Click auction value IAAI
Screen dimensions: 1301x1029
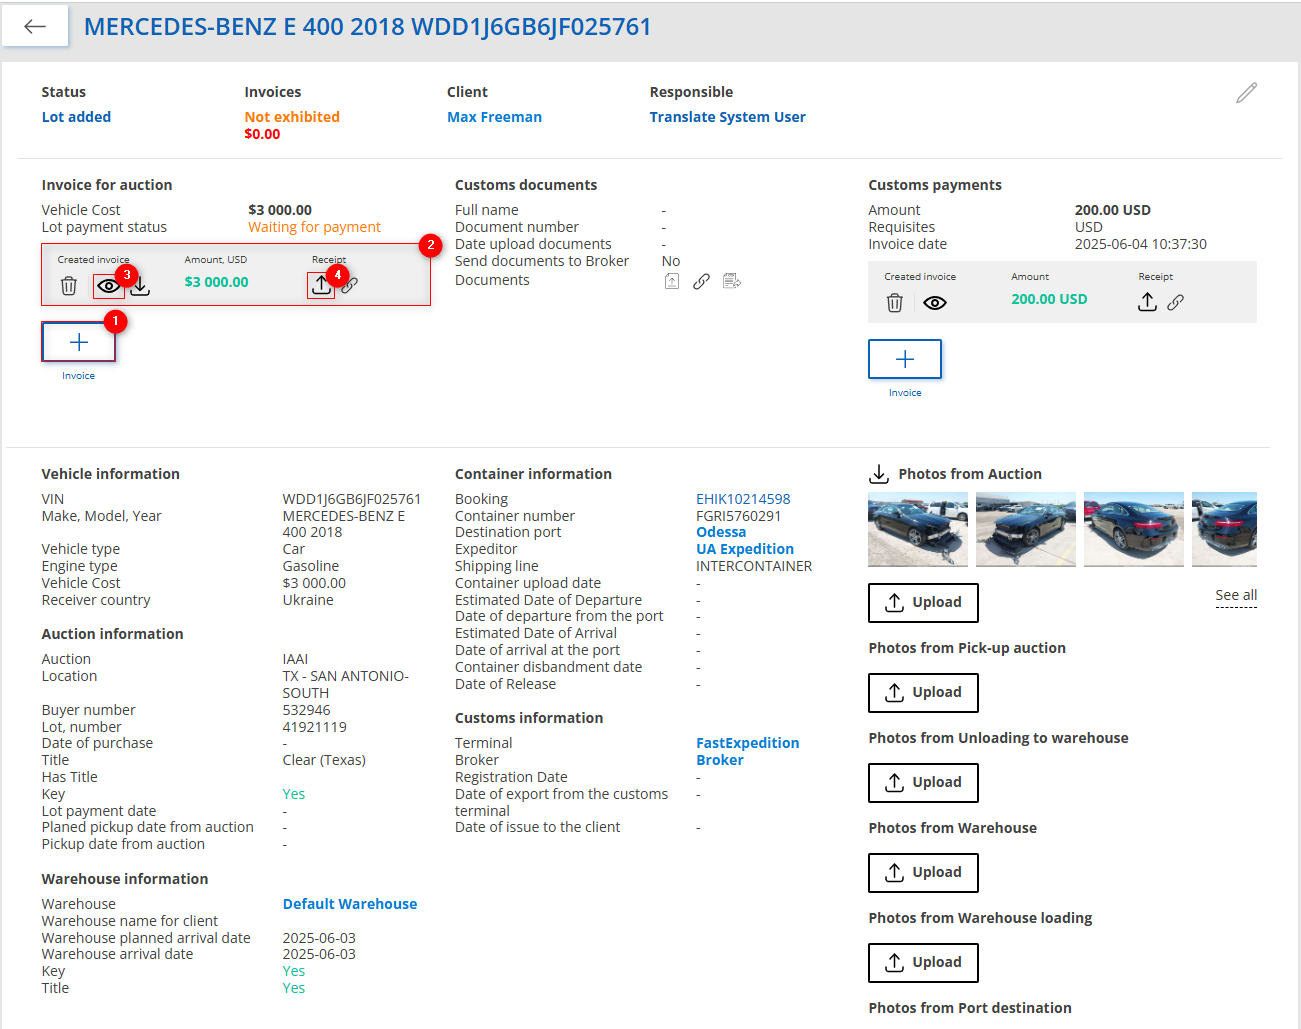295,659
